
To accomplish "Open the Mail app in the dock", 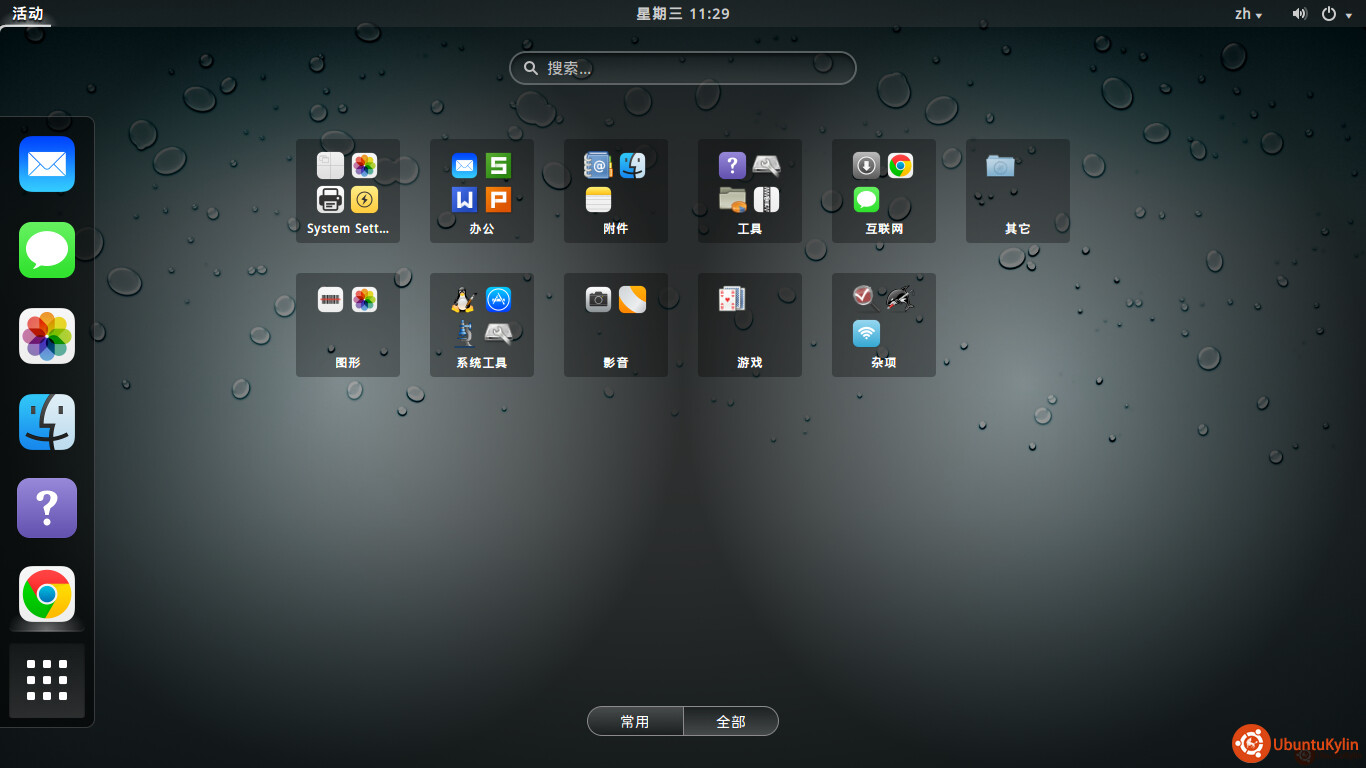I will coord(47,164).
